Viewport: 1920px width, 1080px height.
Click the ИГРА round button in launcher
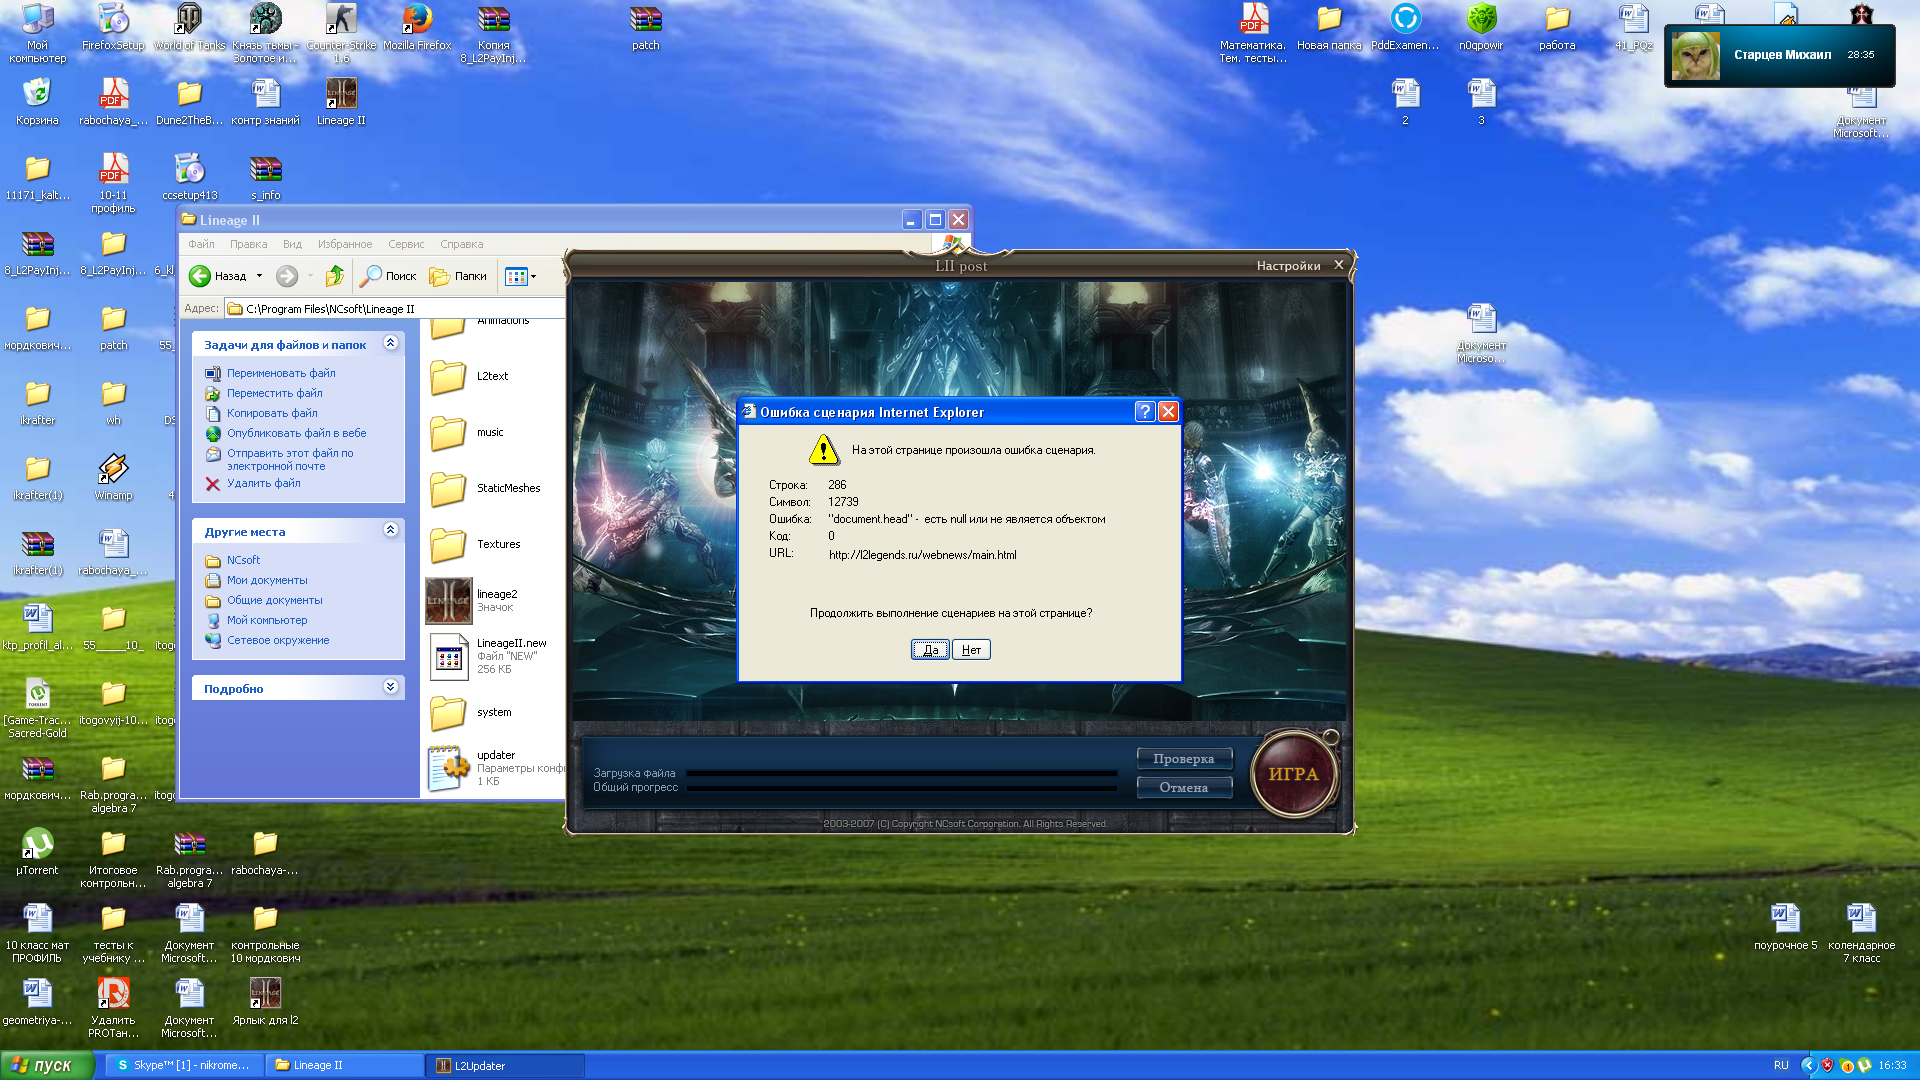tap(1294, 774)
